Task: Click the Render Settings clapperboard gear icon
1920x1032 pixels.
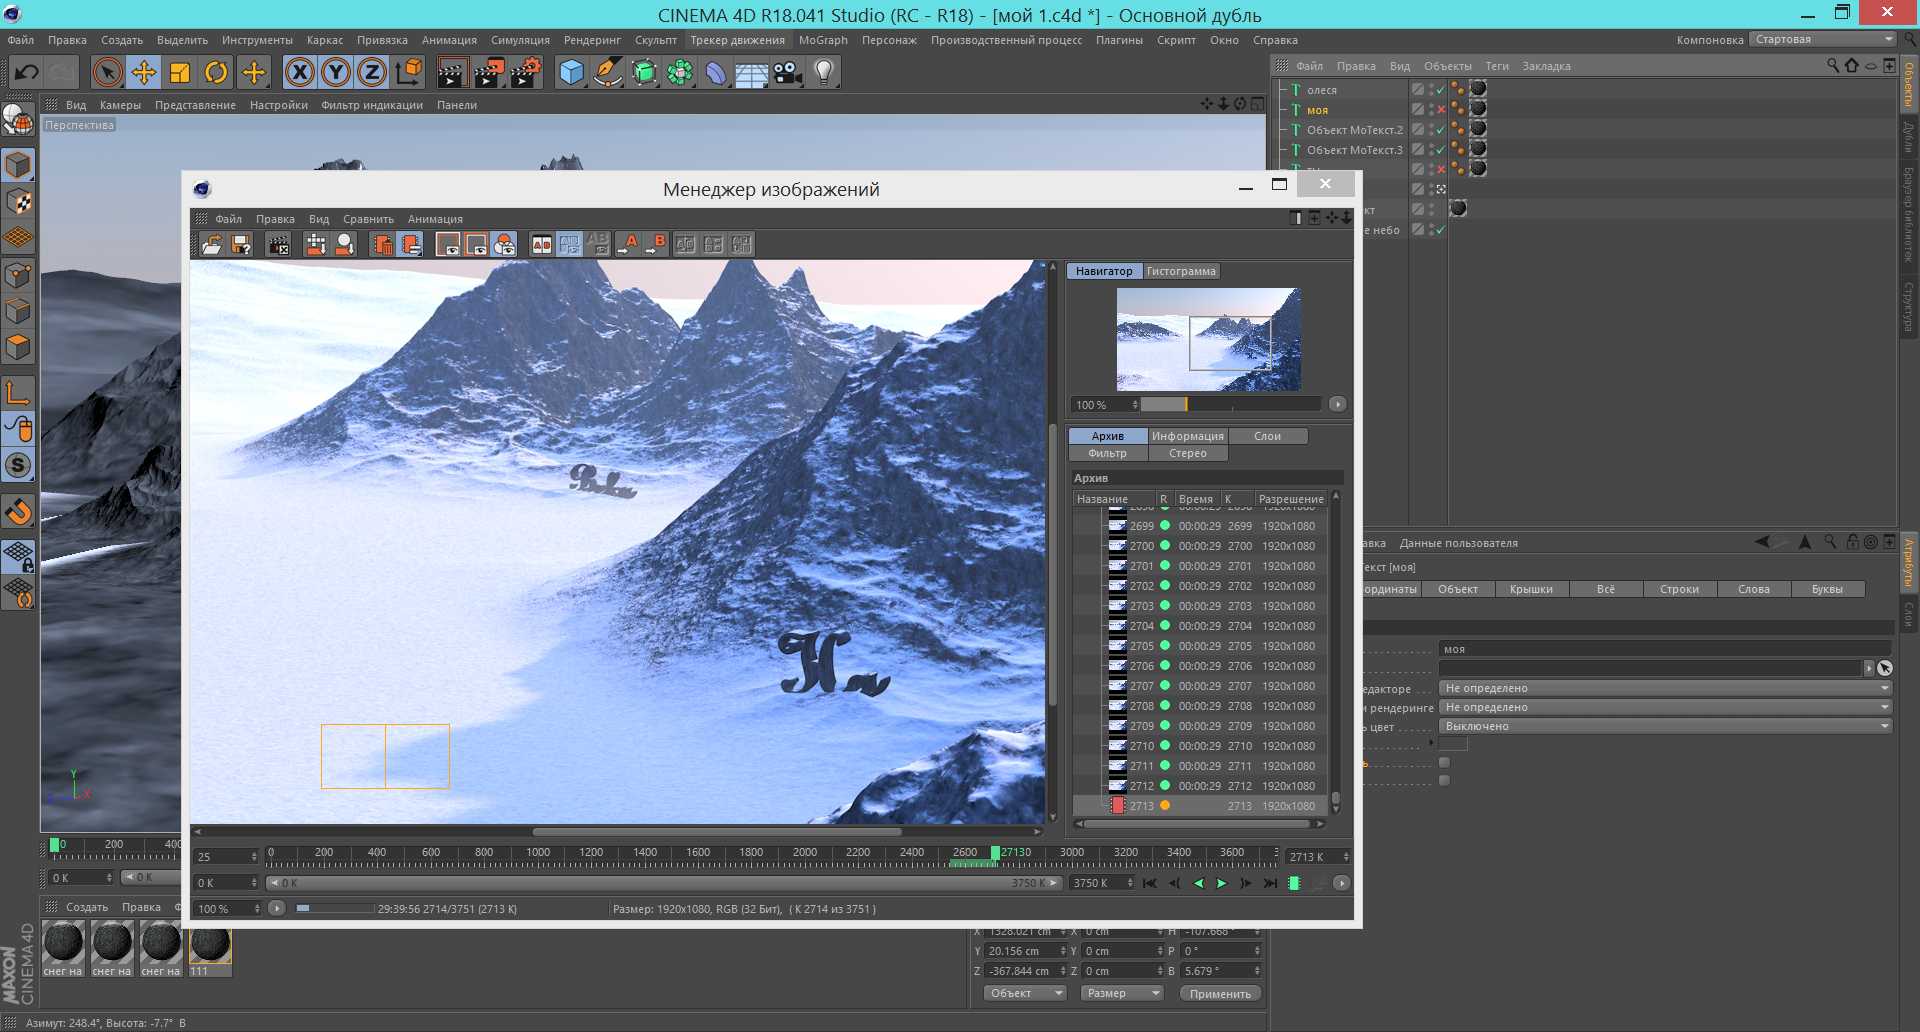Action: [526, 73]
